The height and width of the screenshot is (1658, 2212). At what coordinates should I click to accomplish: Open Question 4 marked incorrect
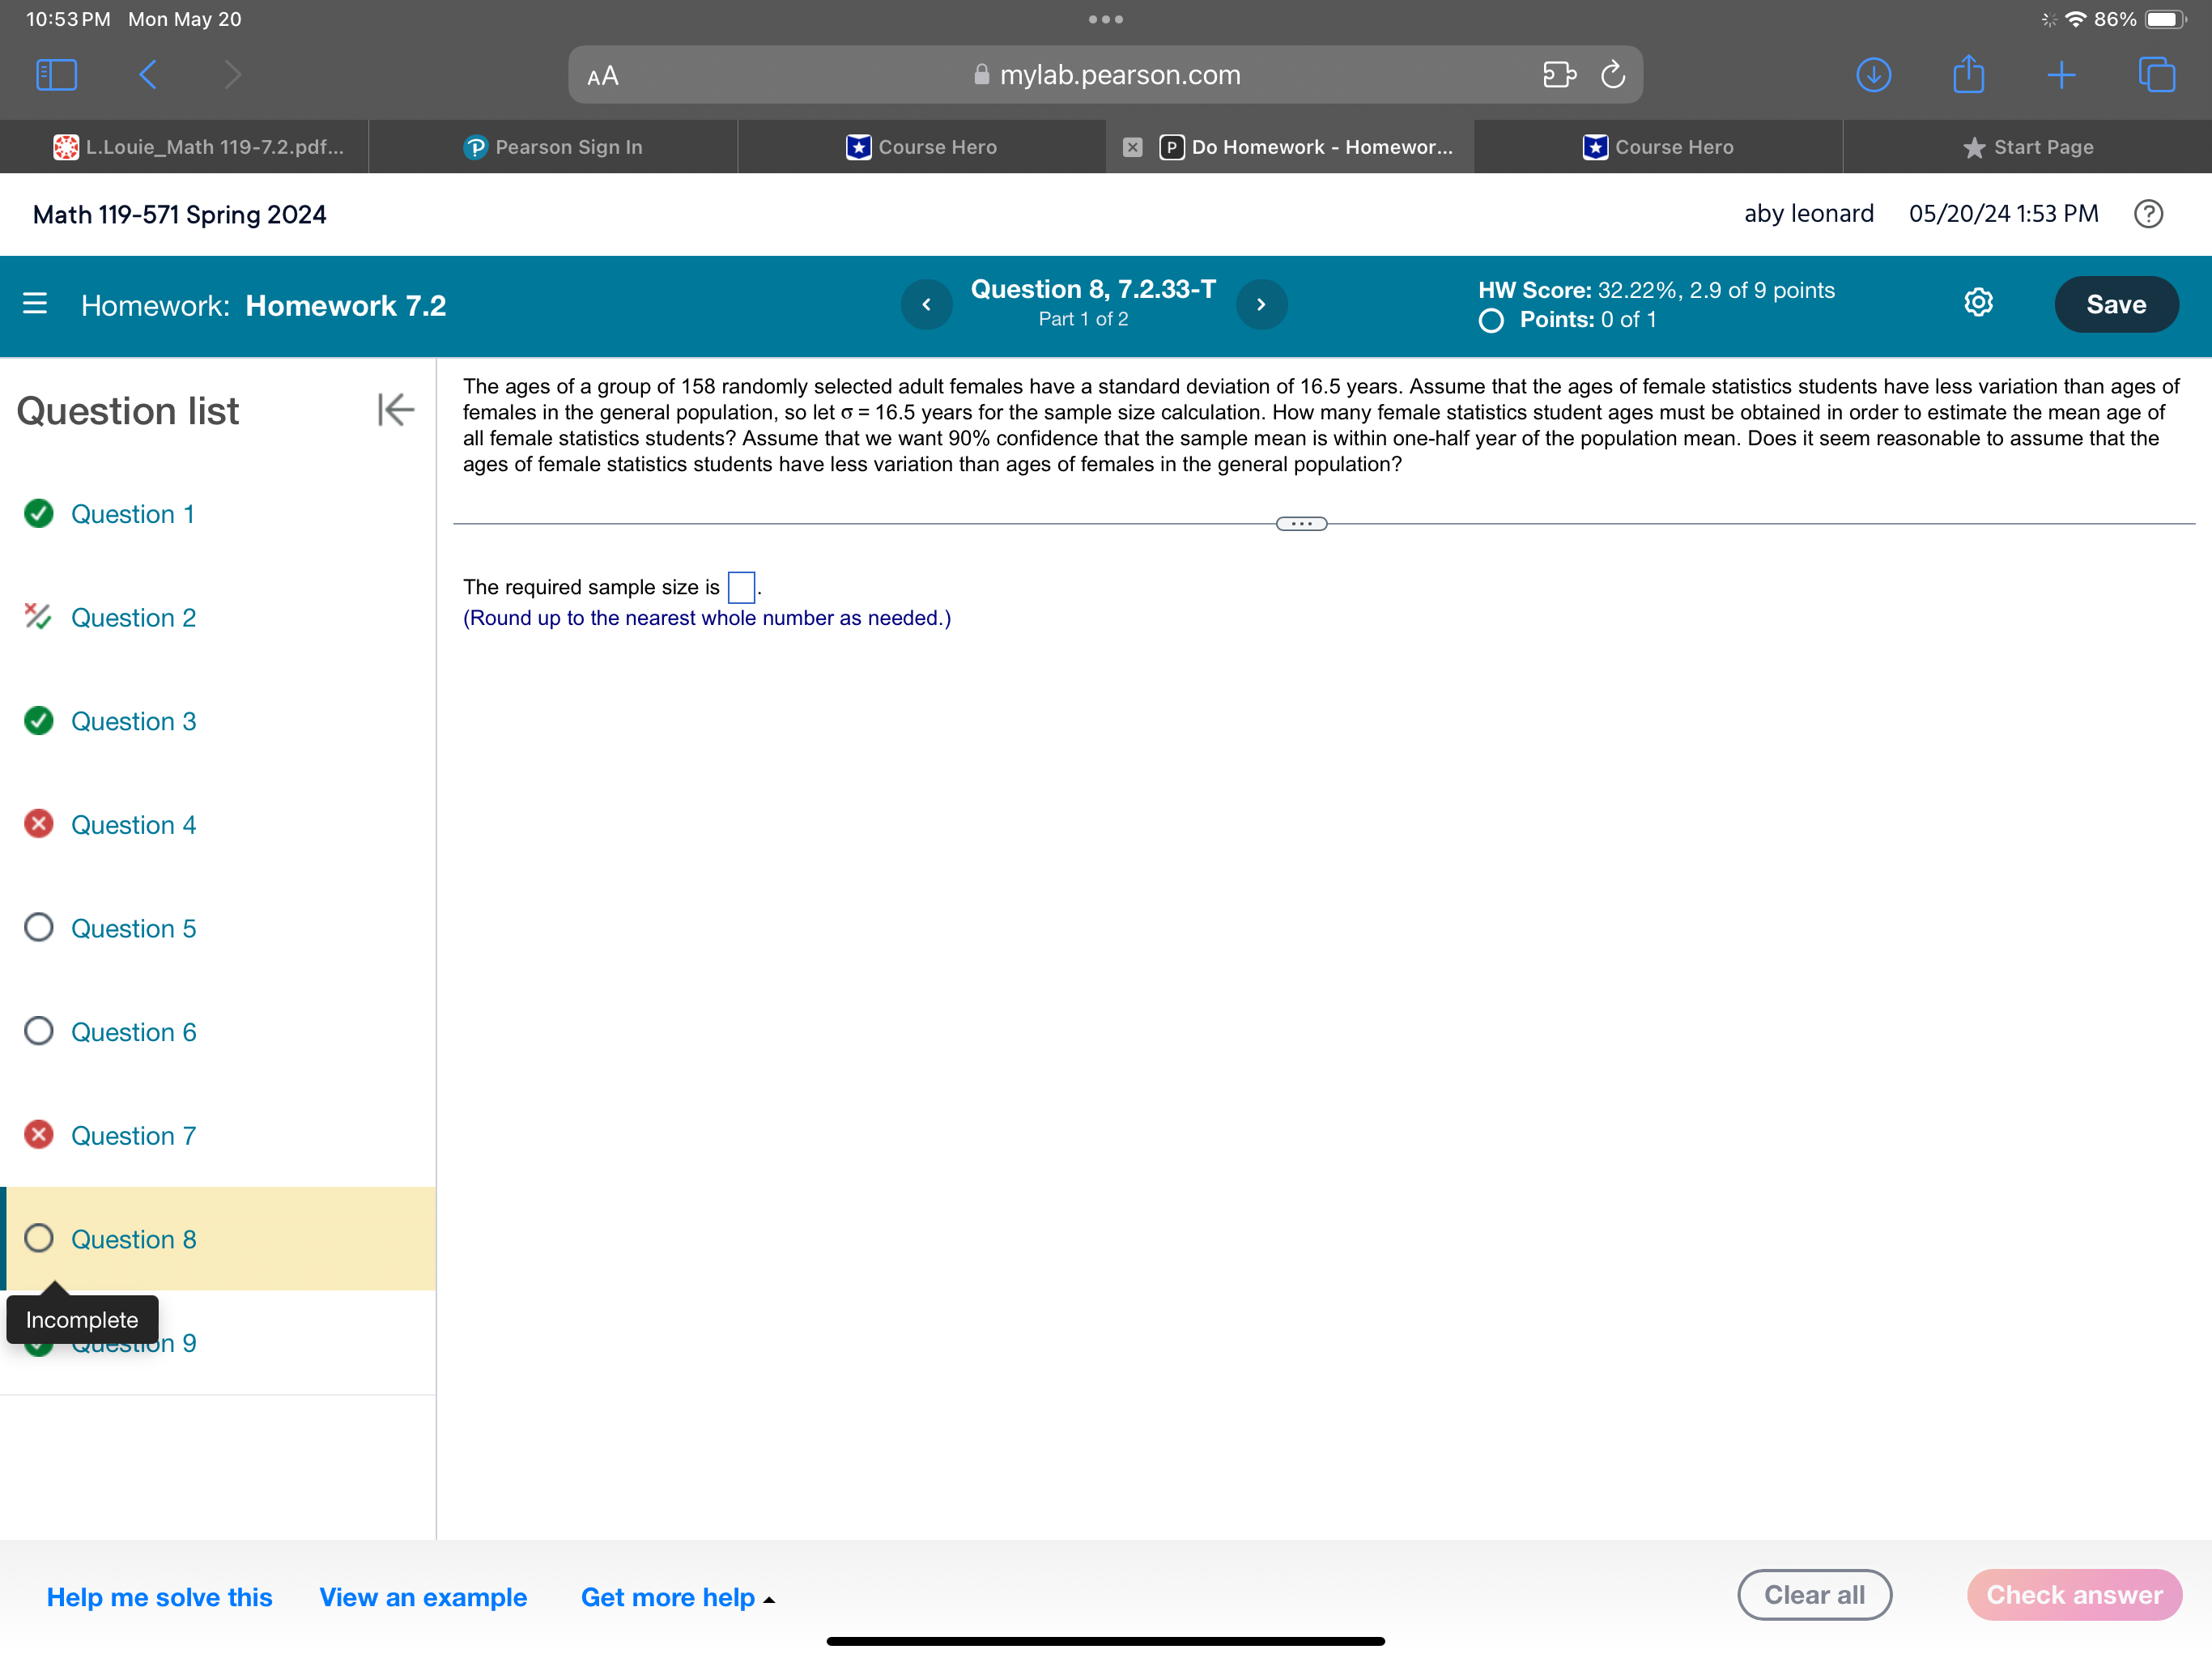point(133,825)
